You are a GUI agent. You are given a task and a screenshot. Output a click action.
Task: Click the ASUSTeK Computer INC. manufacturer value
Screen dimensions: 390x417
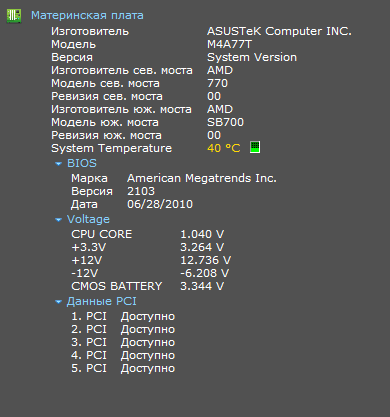coord(279,31)
